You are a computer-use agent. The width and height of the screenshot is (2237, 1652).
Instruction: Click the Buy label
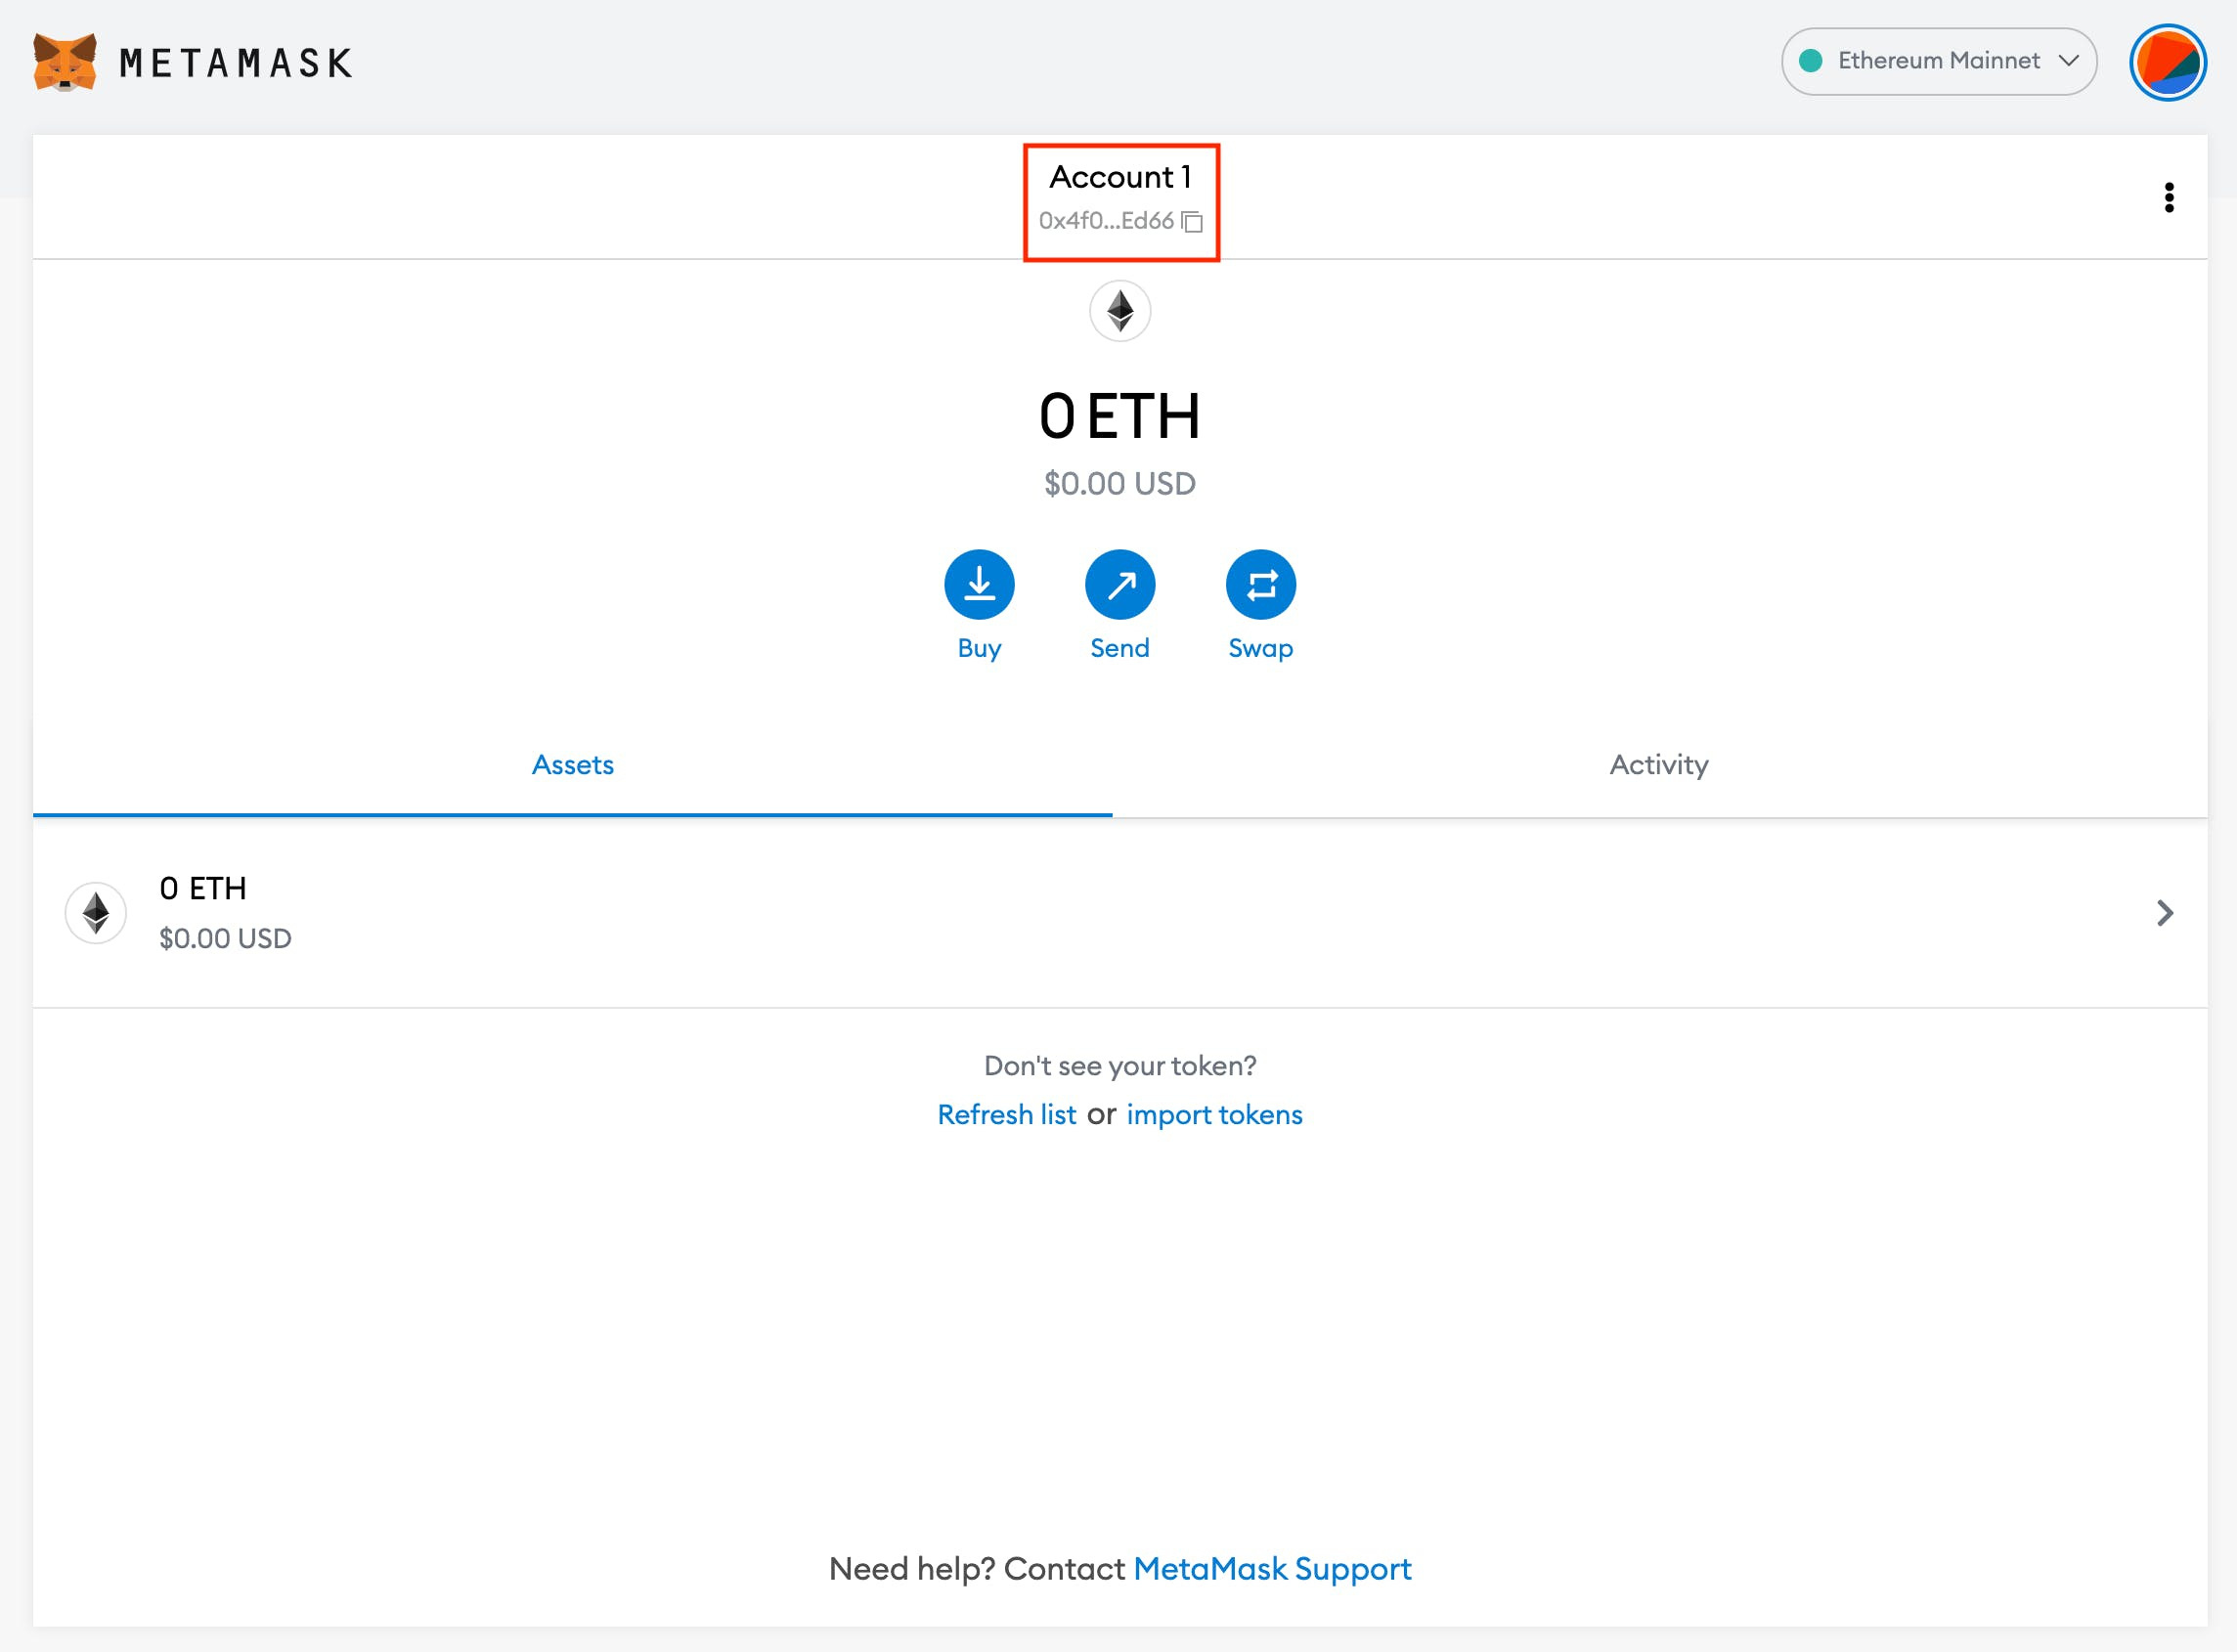click(979, 648)
